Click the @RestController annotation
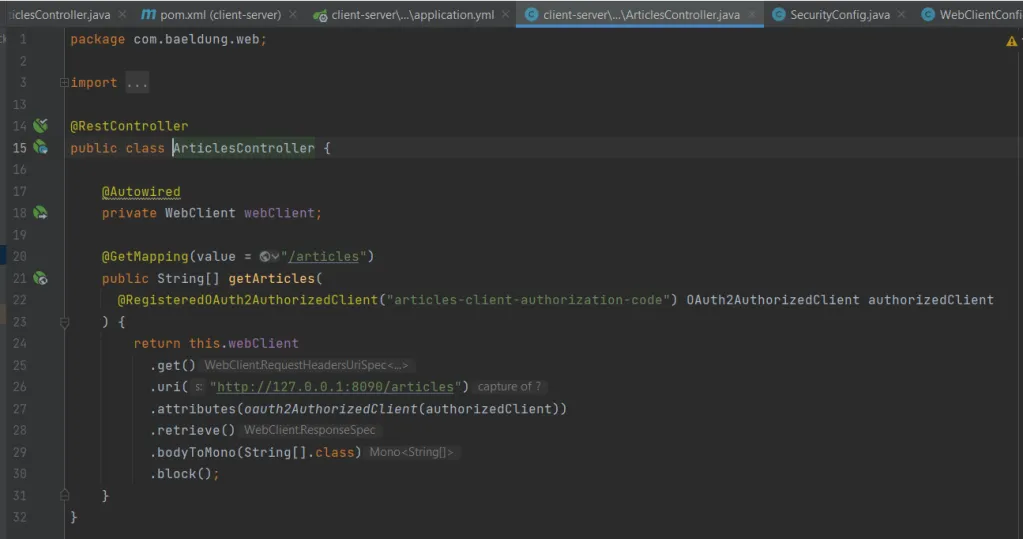Viewport: 1023px width, 539px height. [x=129, y=126]
